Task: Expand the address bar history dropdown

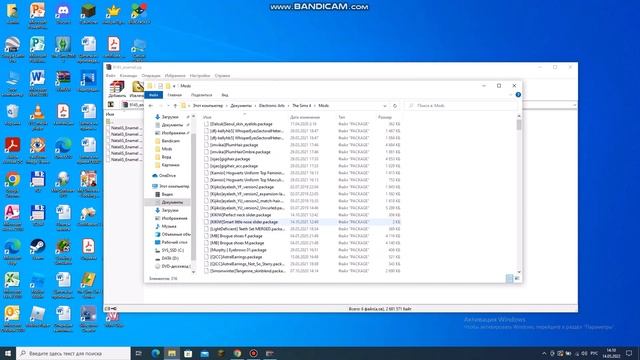Action: coord(385,106)
